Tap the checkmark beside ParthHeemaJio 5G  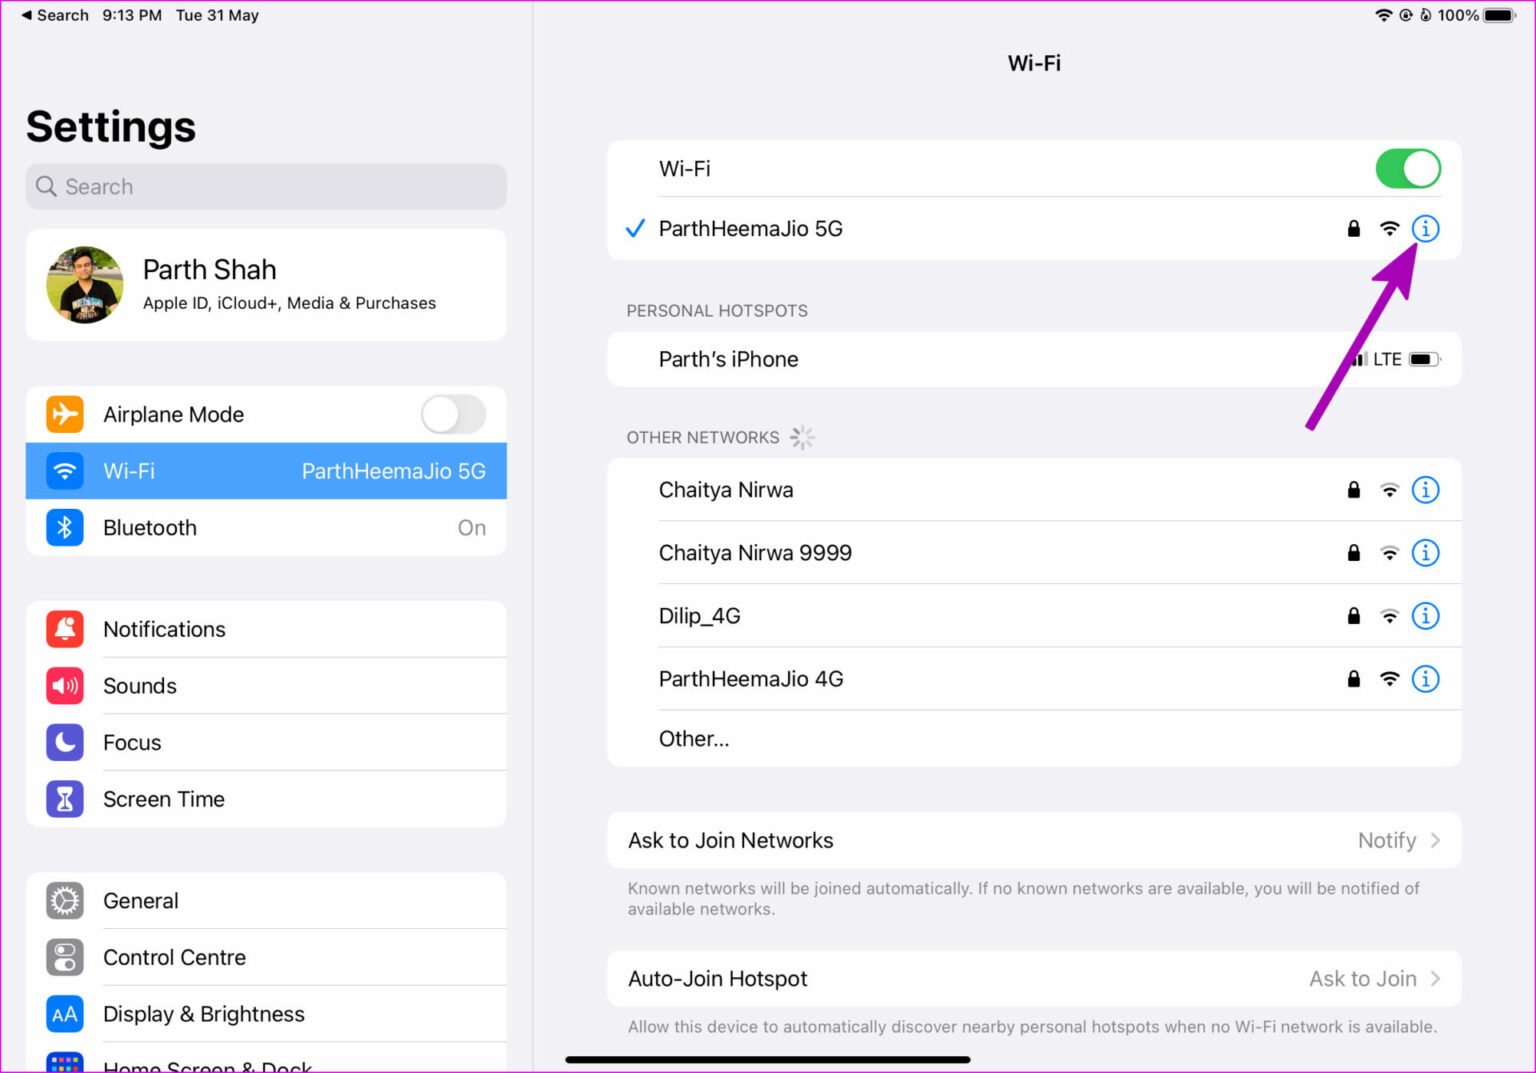pos(635,228)
